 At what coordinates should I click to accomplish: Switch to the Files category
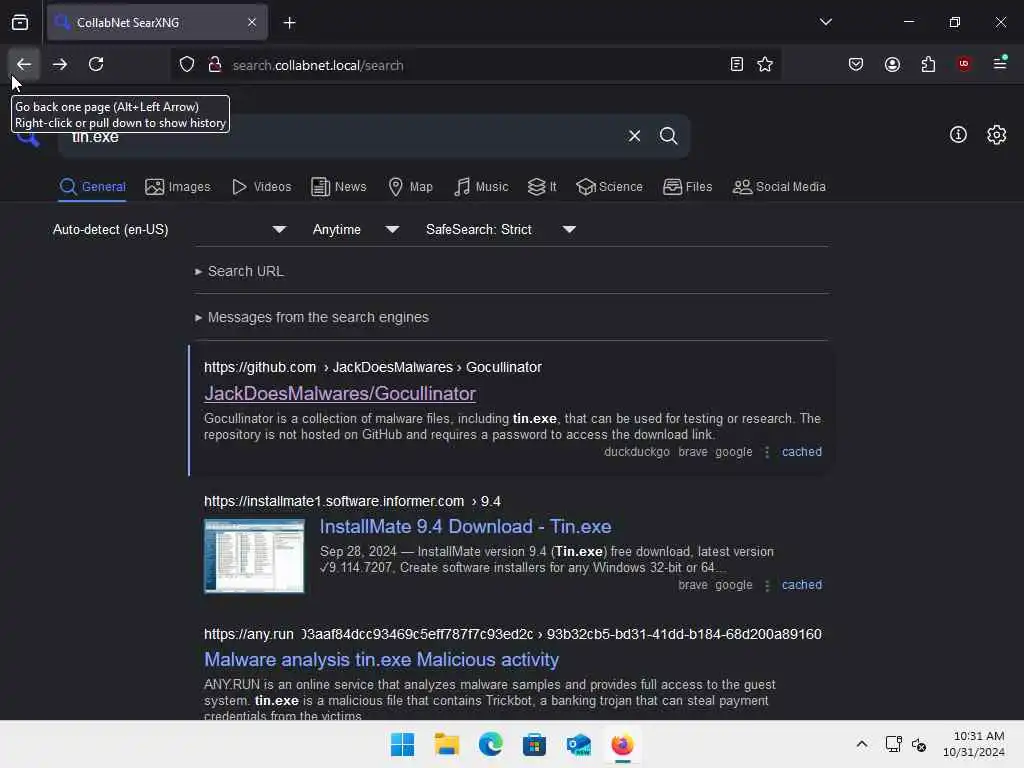tap(687, 187)
